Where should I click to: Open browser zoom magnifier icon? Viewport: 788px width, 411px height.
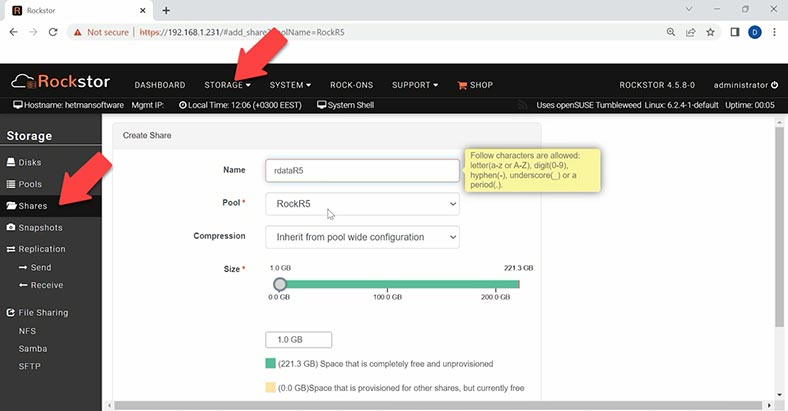pos(670,32)
